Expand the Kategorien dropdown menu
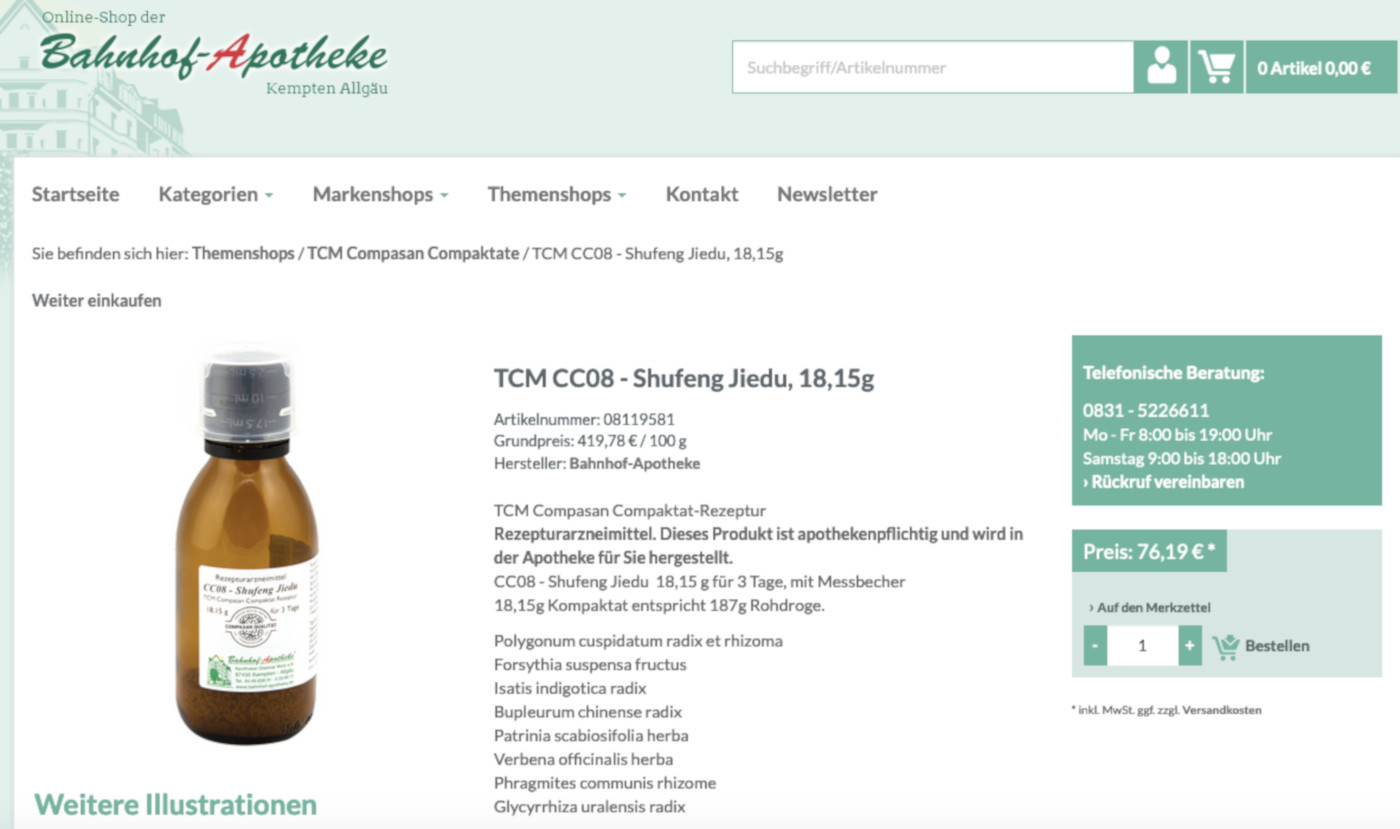 click(x=216, y=194)
